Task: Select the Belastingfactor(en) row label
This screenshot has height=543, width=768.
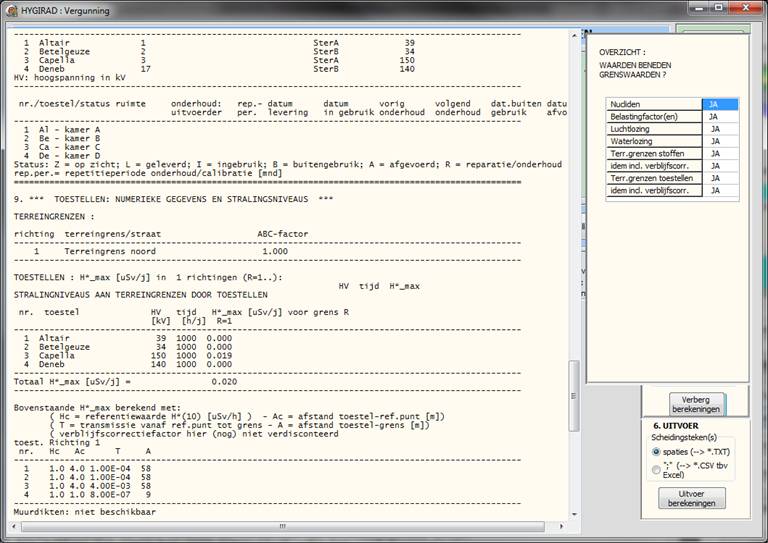Action: [x=654, y=117]
